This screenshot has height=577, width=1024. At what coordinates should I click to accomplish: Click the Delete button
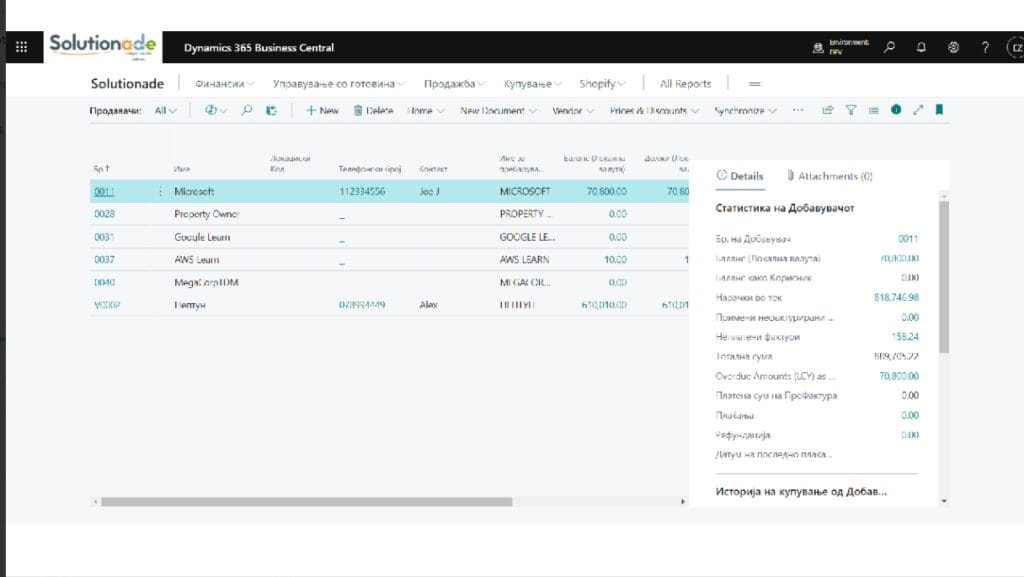(x=373, y=111)
